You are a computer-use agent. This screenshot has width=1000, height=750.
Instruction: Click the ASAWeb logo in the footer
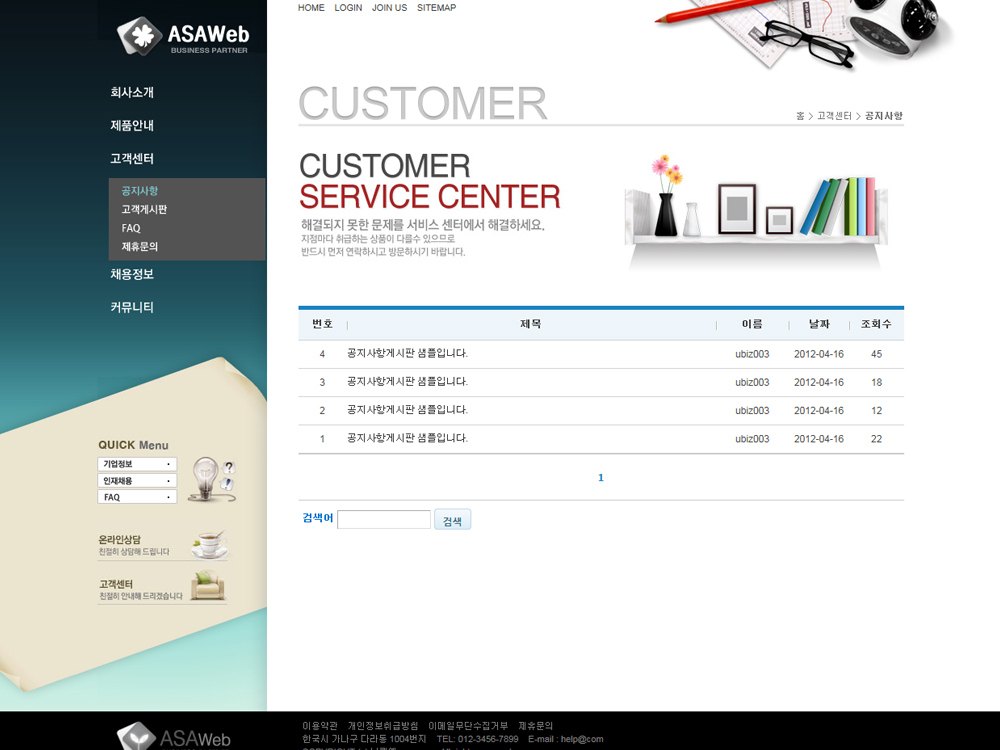coord(175,737)
